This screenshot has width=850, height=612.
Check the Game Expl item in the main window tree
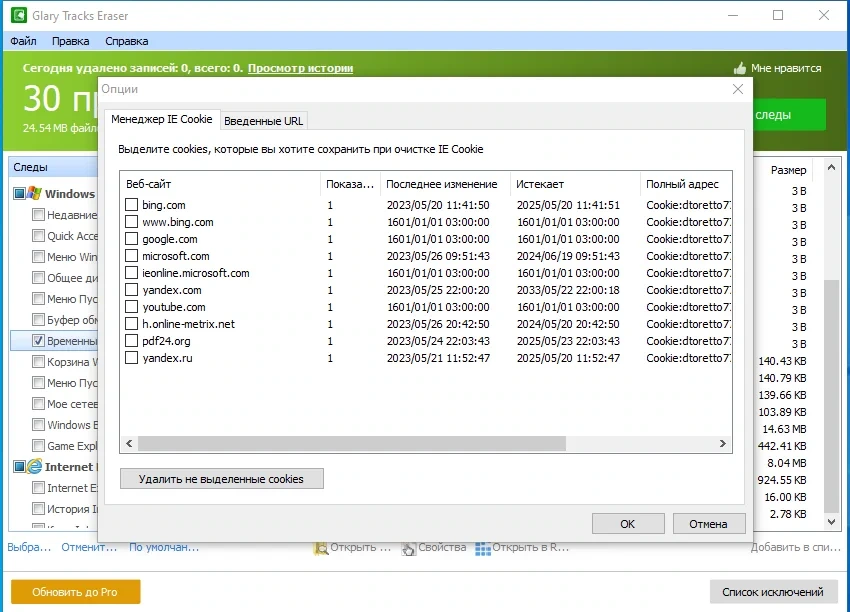(x=38, y=446)
